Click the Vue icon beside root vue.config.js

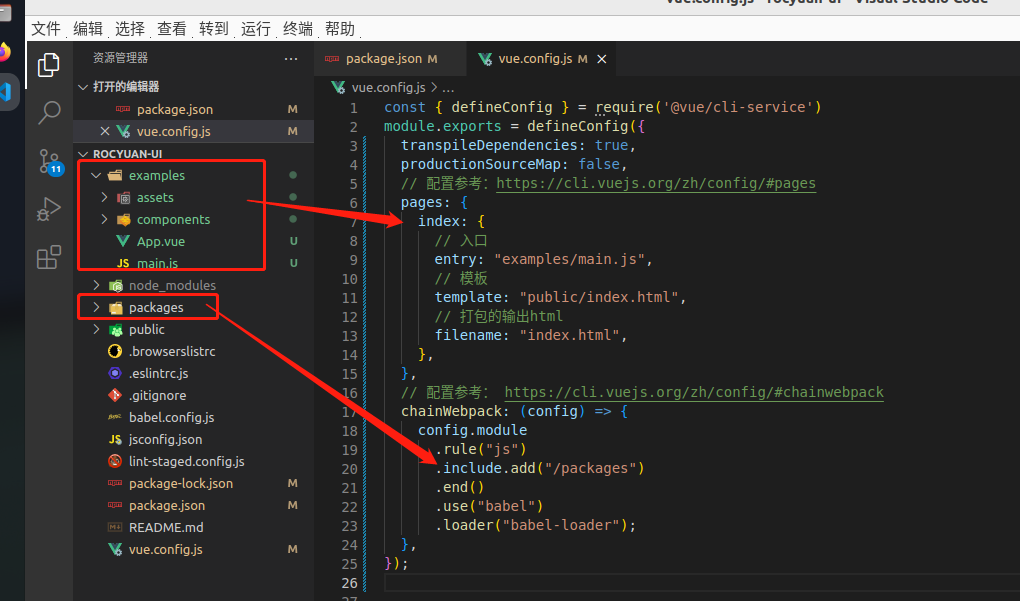(x=115, y=549)
